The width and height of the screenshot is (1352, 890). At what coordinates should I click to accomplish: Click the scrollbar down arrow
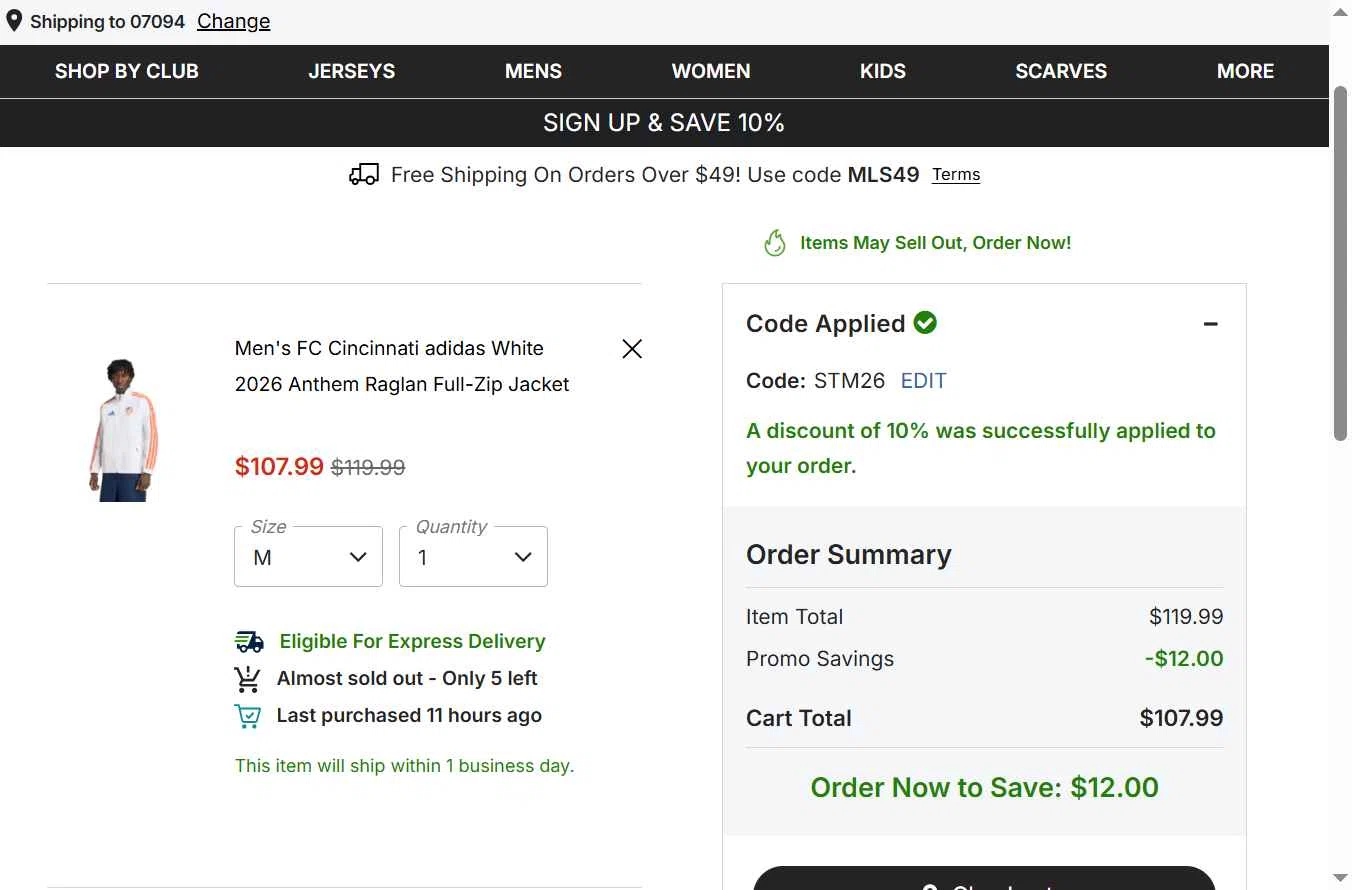click(x=1341, y=878)
